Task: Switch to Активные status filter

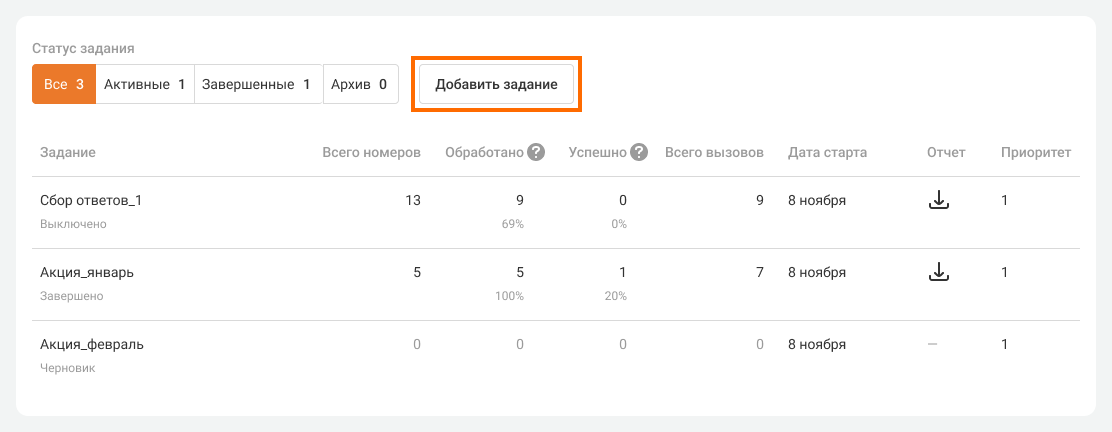Action: pyautogui.click(x=145, y=85)
